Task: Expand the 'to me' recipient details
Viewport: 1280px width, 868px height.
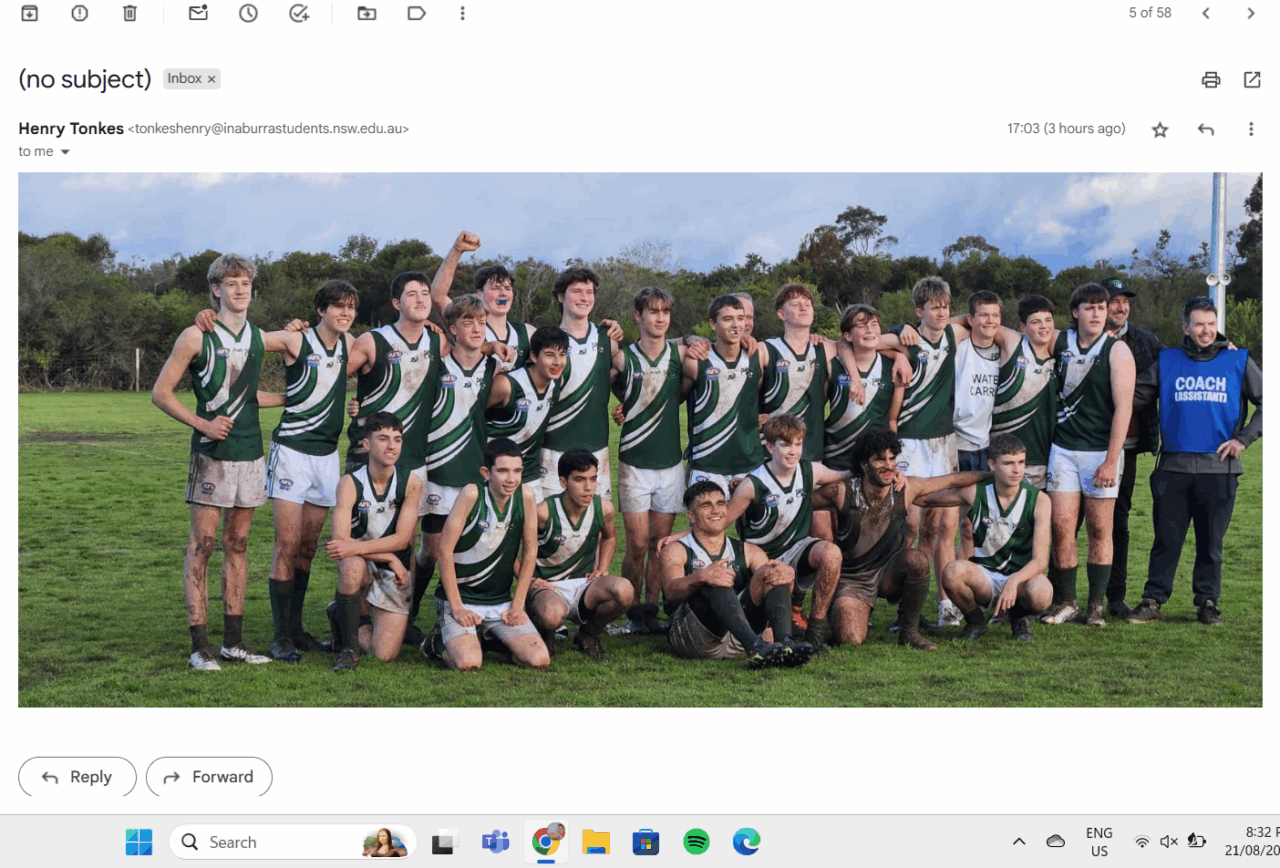Action: [x=65, y=152]
